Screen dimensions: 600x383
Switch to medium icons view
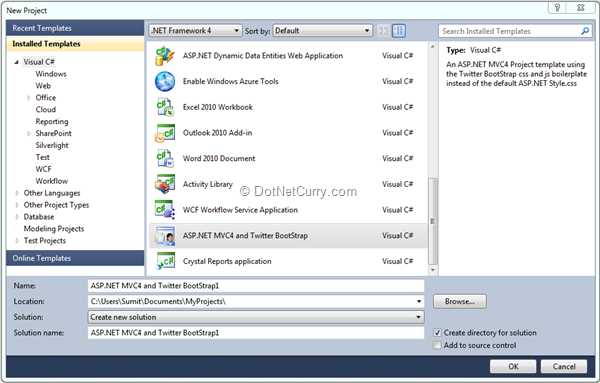pyautogui.click(x=399, y=31)
